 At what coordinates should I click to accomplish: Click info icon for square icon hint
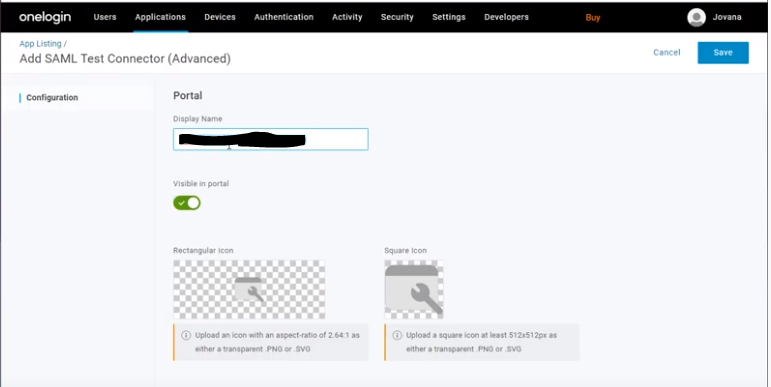coord(397,335)
